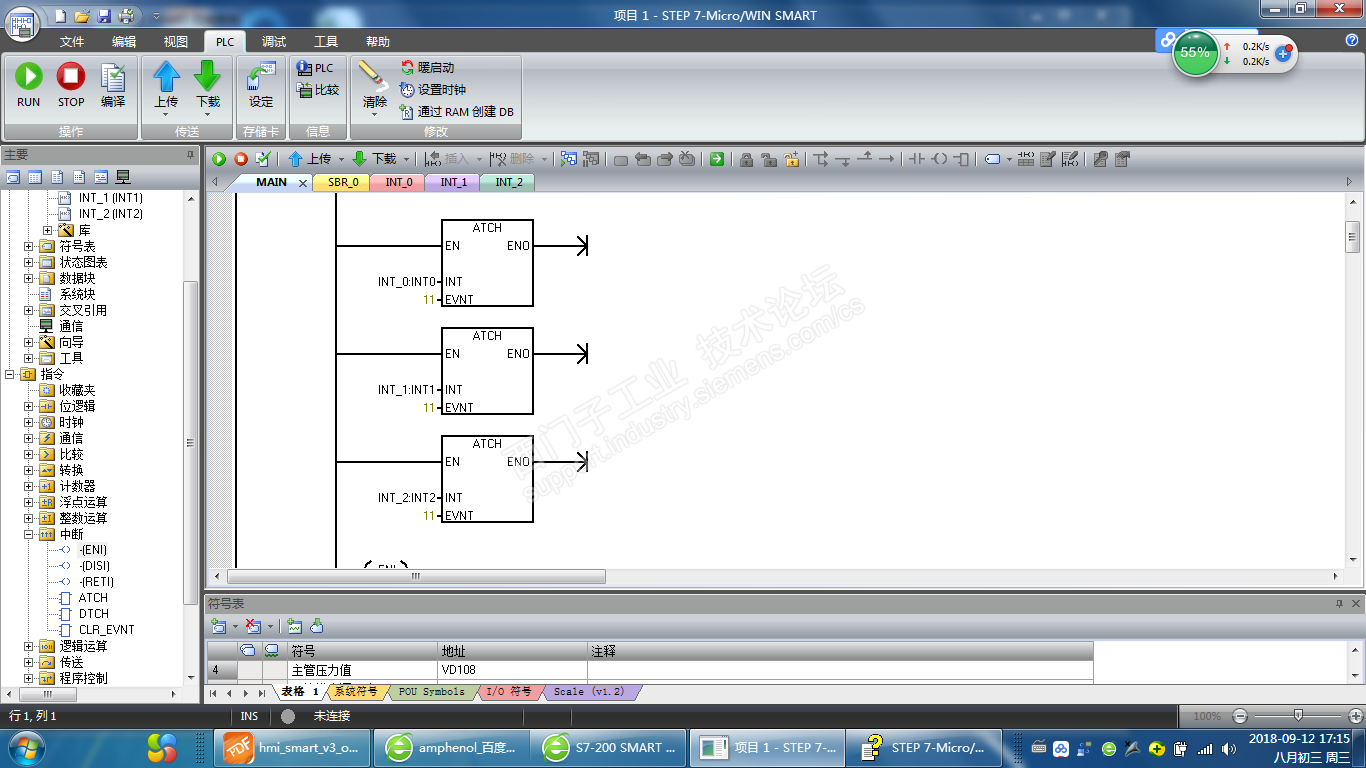Open the Windows Start menu
Screen dimensions: 1366x768
pos(25,748)
